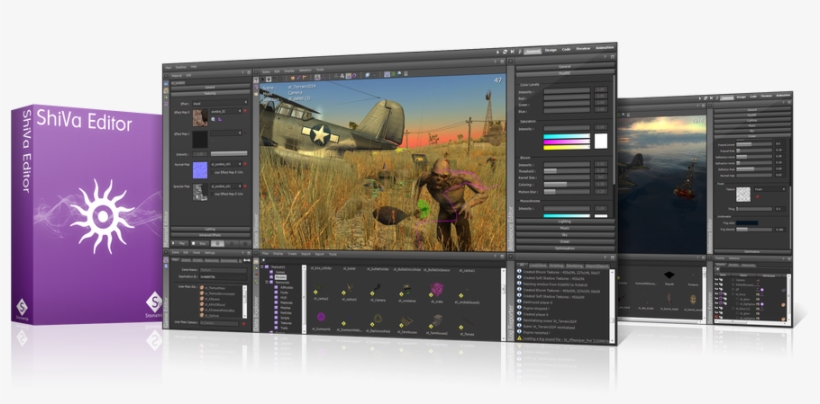Pick the Fog color swatch in second window

point(746,223)
